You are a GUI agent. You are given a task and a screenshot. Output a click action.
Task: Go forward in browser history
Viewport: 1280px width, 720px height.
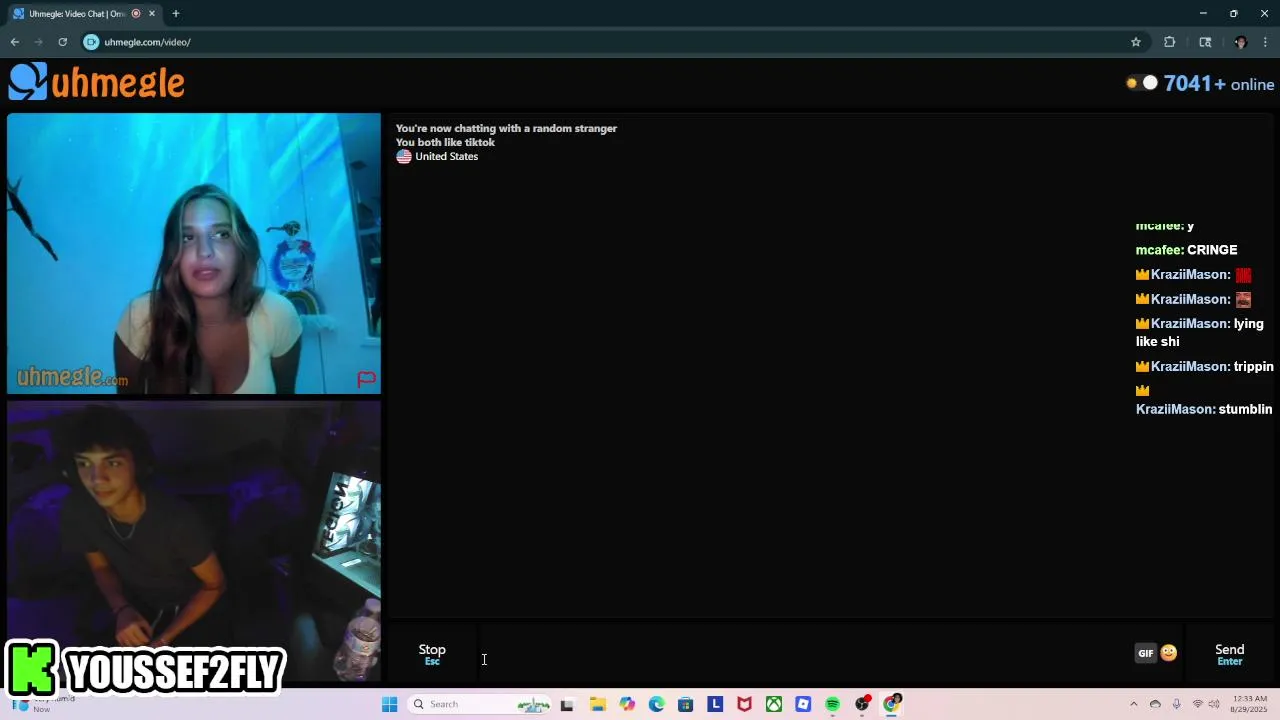click(39, 42)
